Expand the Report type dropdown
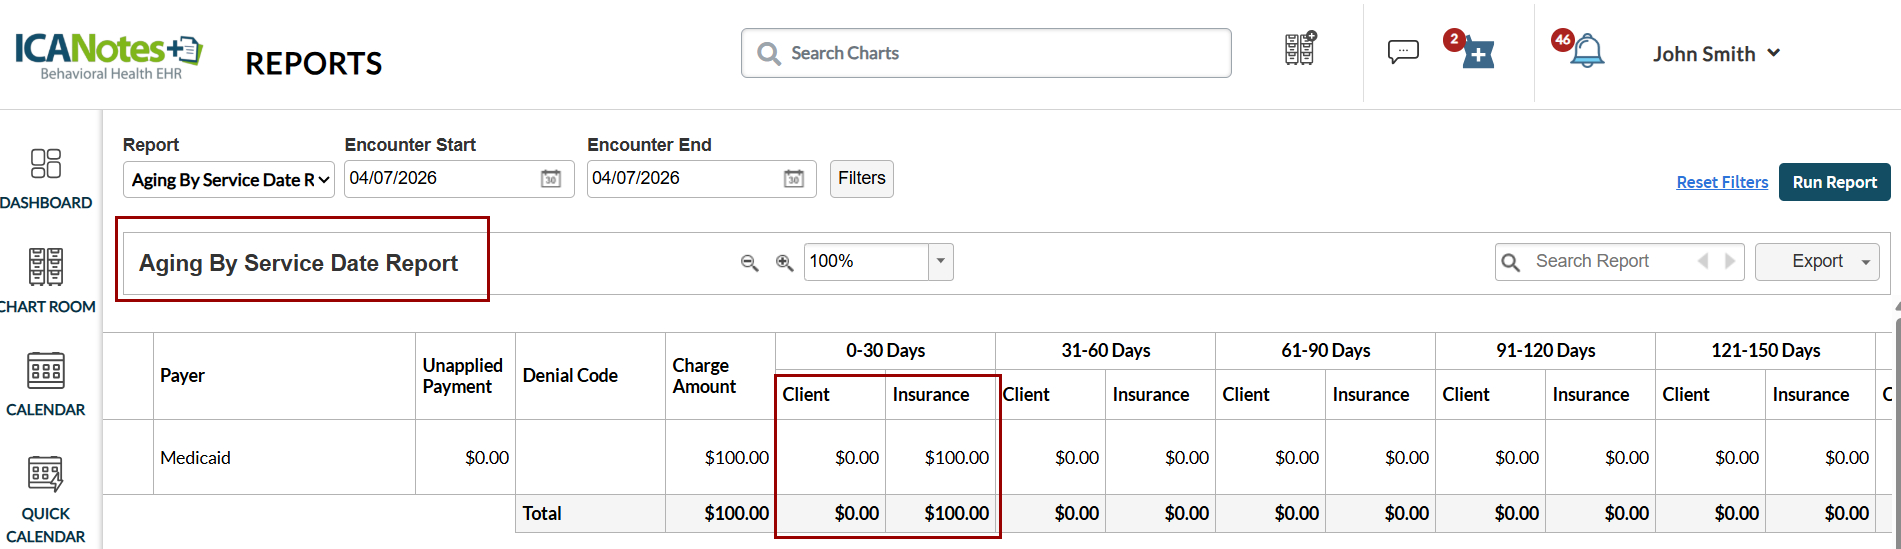This screenshot has height=549, width=1901. (x=229, y=180)
